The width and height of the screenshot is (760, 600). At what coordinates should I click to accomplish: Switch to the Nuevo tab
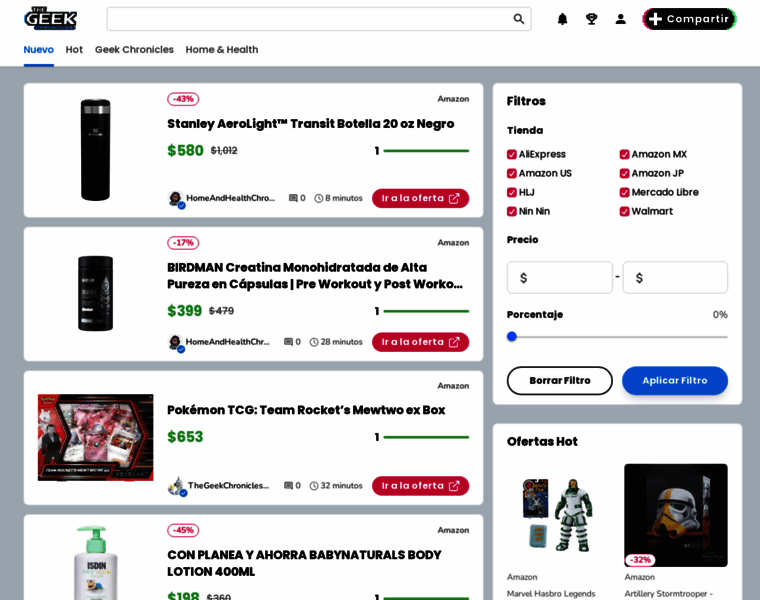click(39, 49)
